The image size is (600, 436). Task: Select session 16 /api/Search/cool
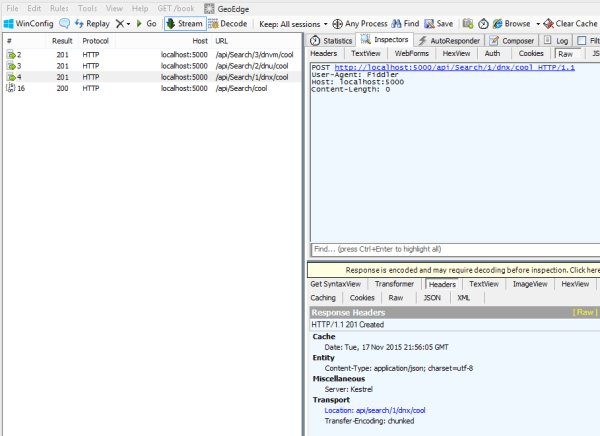pos(152,88)
